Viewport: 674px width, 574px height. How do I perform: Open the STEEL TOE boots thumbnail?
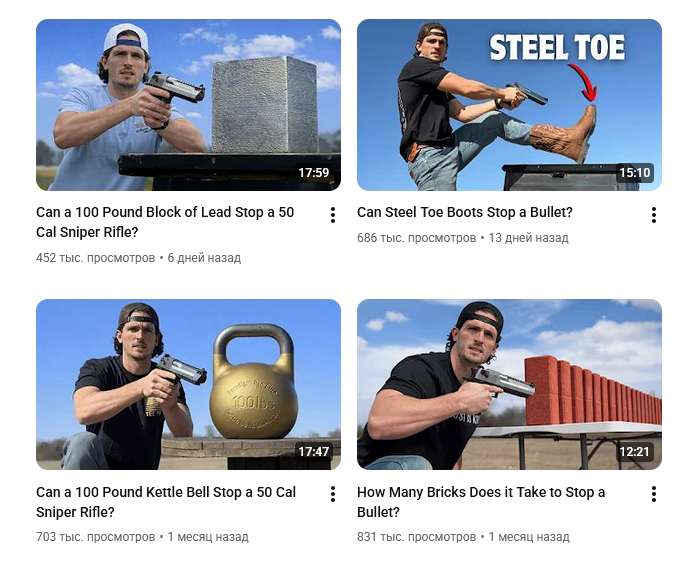pos(509,105)
